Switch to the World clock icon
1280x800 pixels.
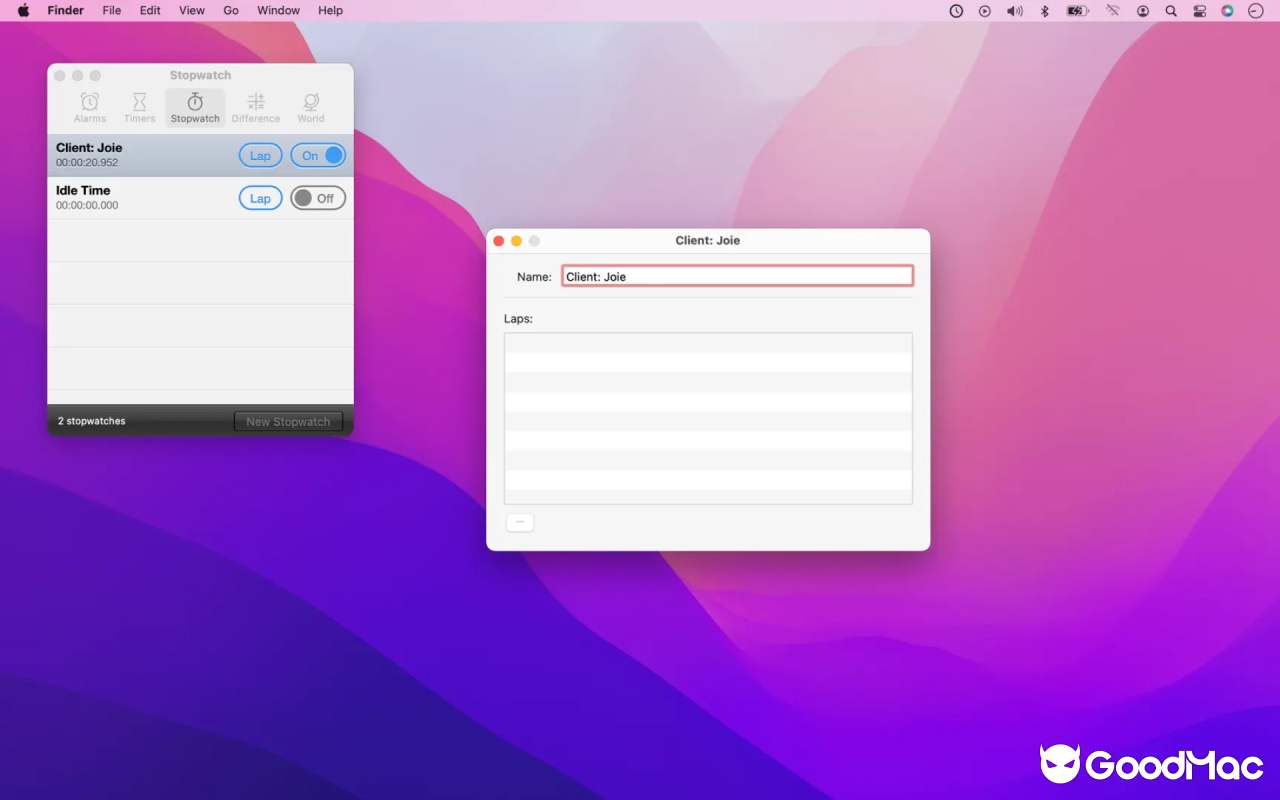[311, 106]
